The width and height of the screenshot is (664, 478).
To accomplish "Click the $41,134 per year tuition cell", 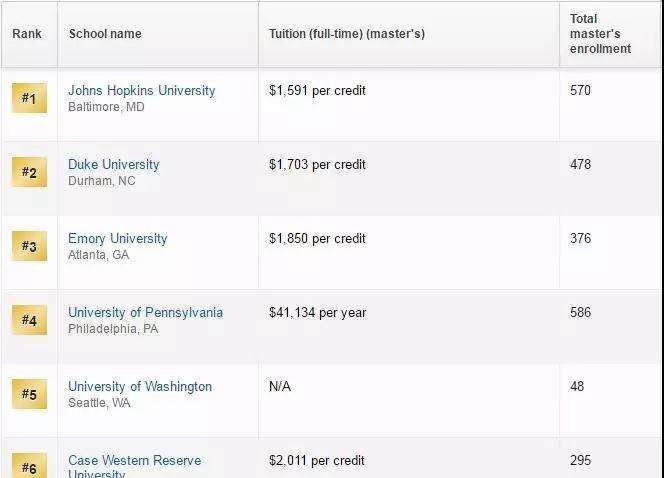I will [317, 312].
